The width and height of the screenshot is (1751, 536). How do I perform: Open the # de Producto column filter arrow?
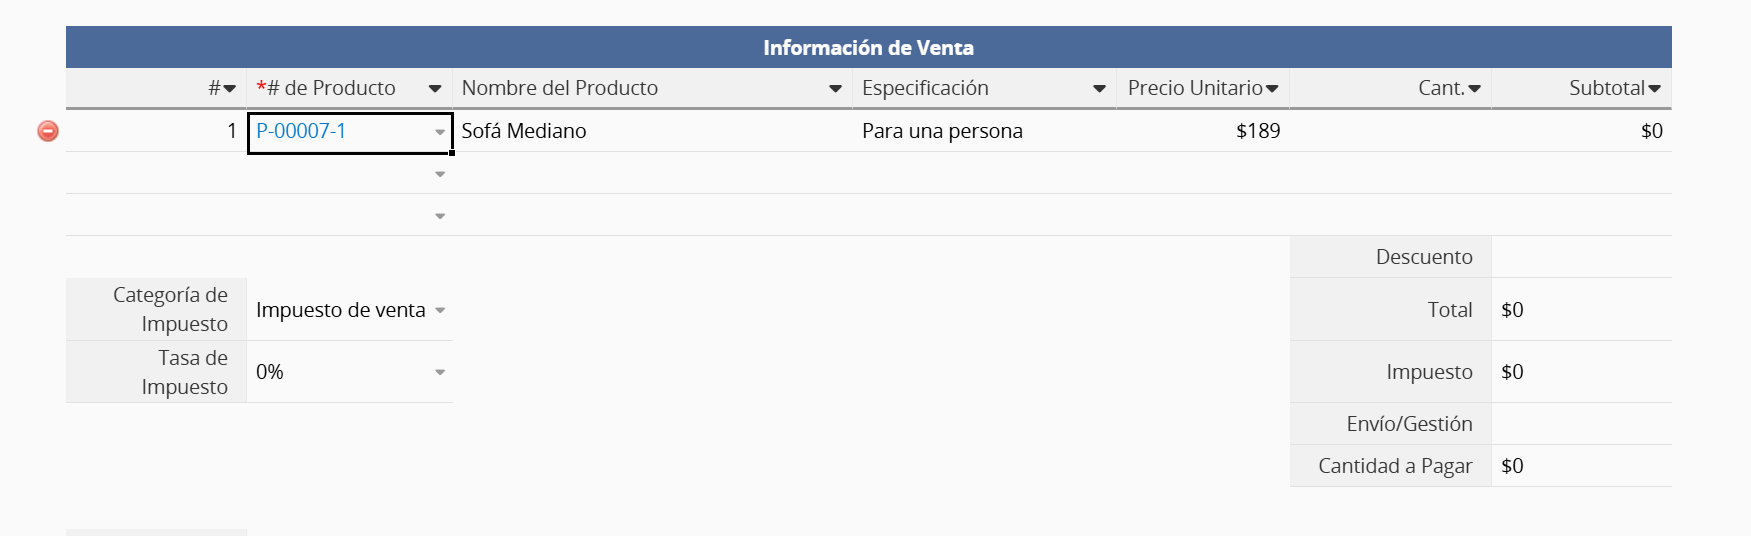click(435, 89)
